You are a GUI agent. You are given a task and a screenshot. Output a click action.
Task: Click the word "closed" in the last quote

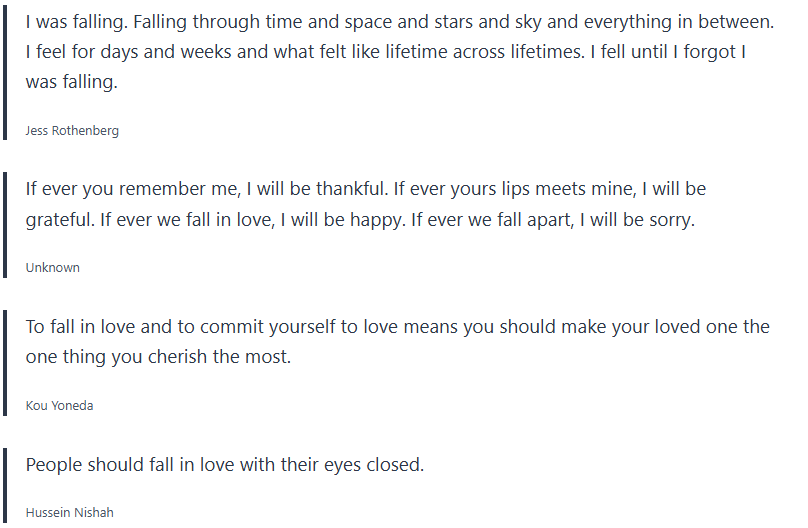pos(393,465)
